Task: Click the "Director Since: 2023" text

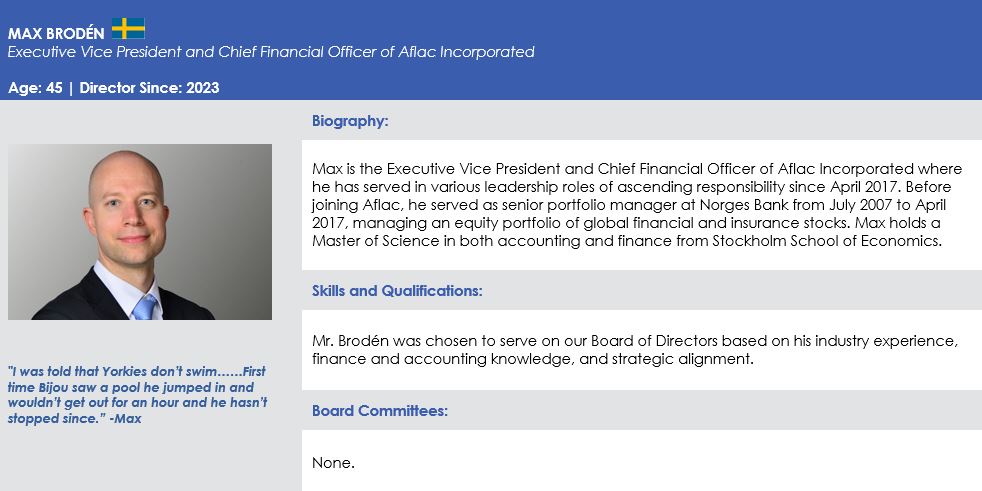Action: point(149,88)
